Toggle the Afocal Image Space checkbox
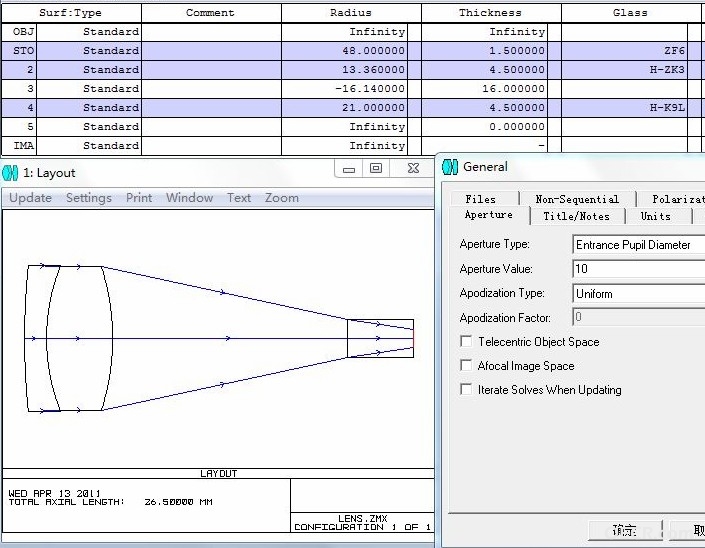 pos(466,365)
